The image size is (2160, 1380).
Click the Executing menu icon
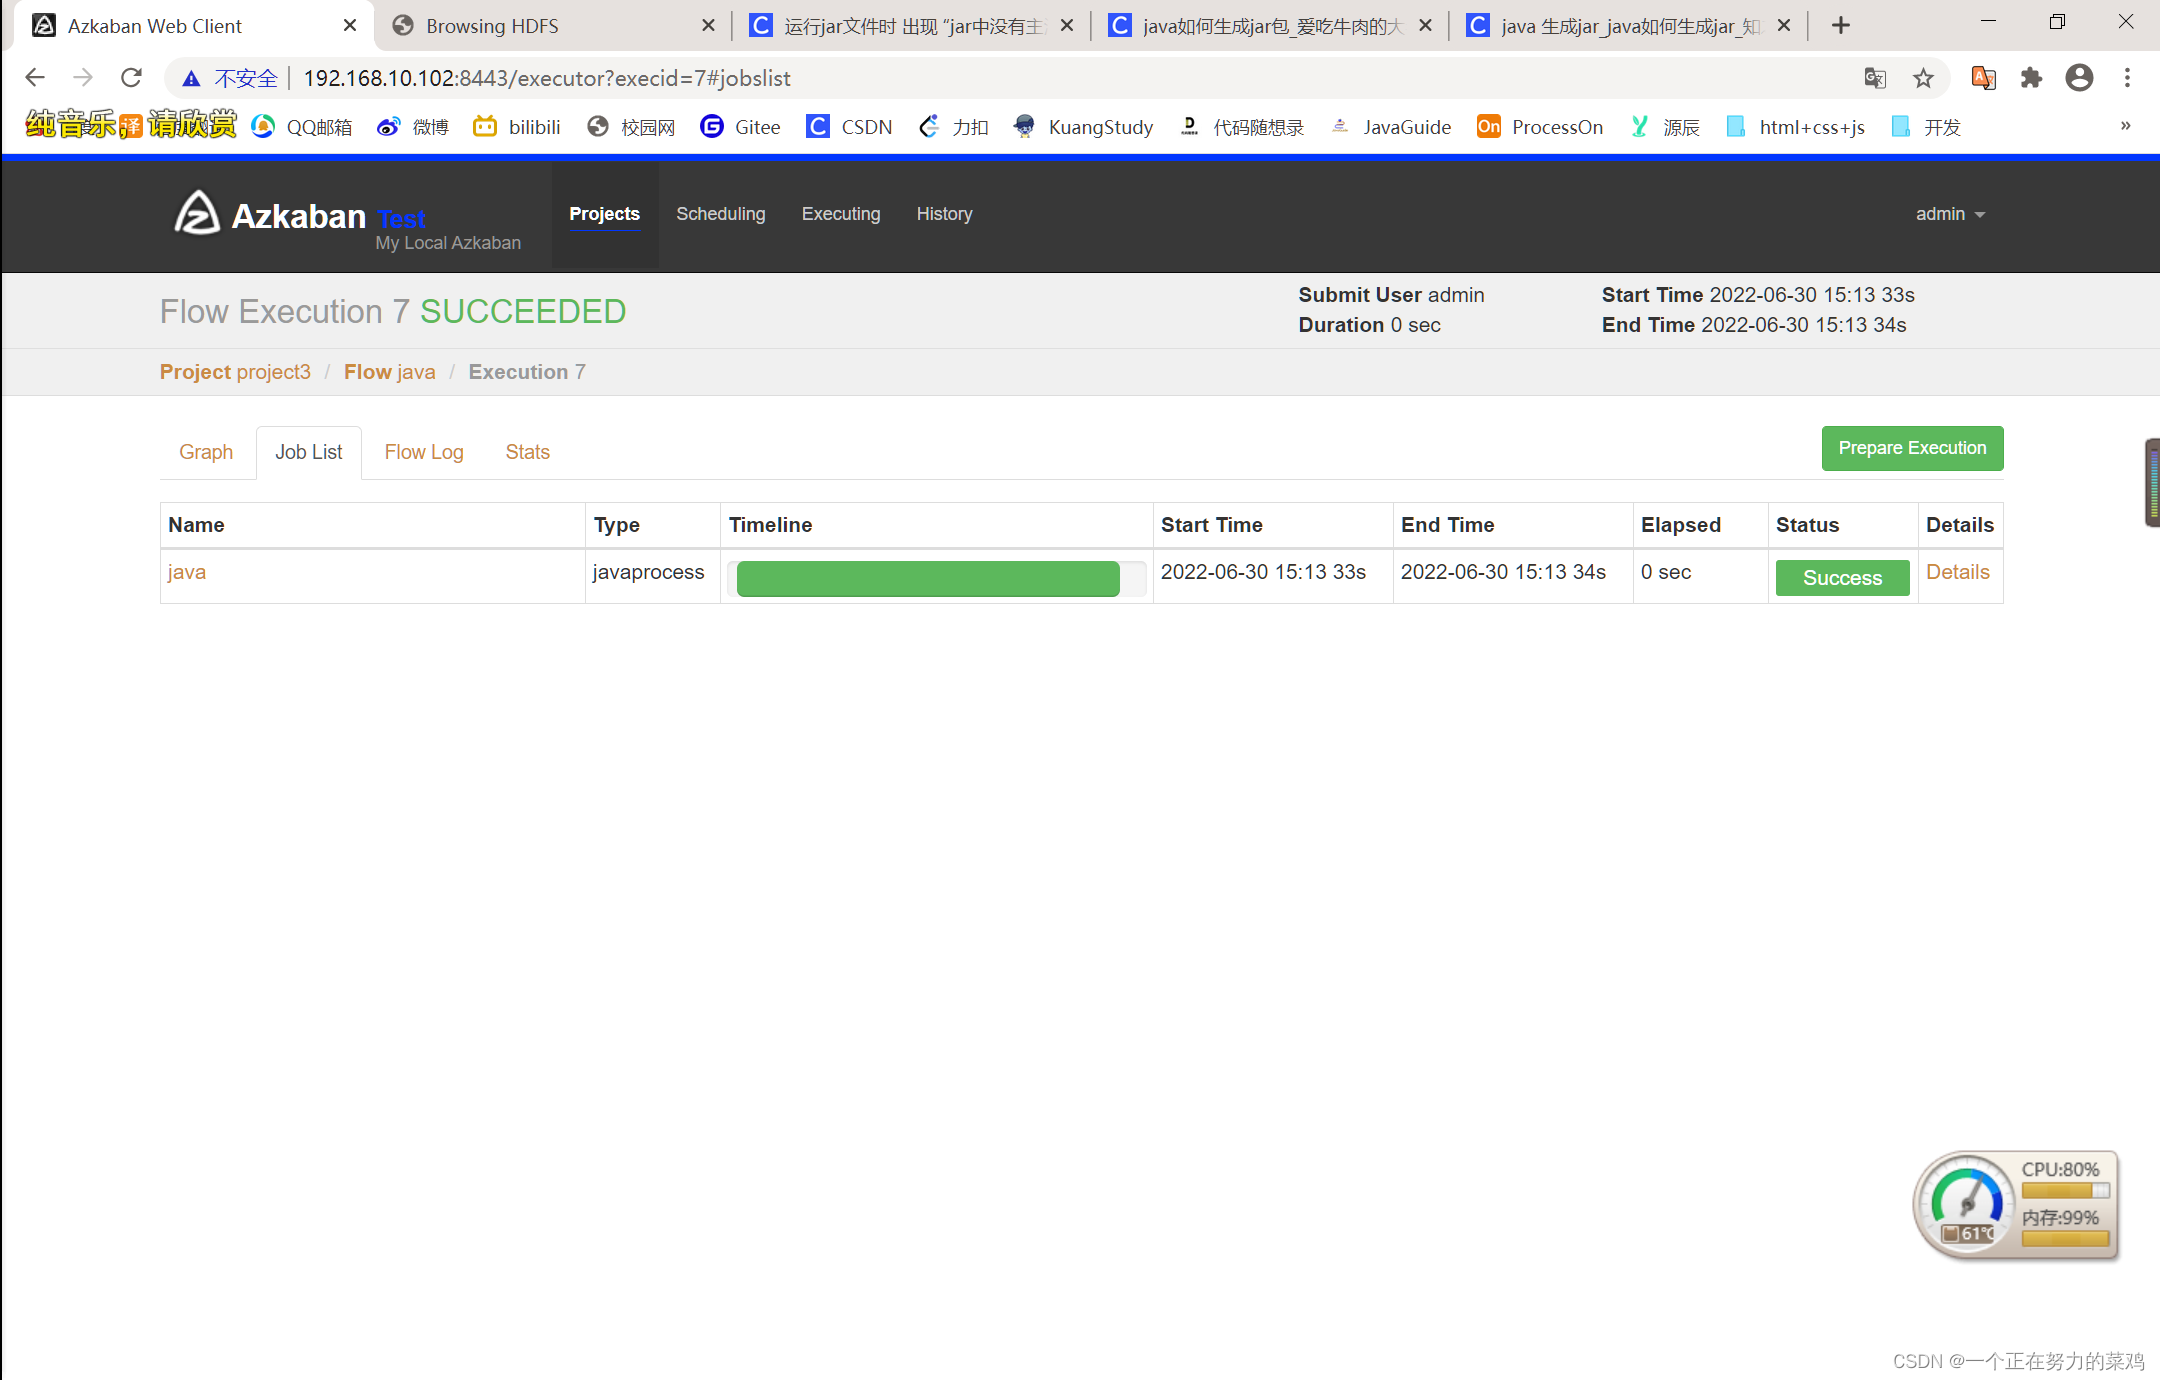click(x=841, y=212)
